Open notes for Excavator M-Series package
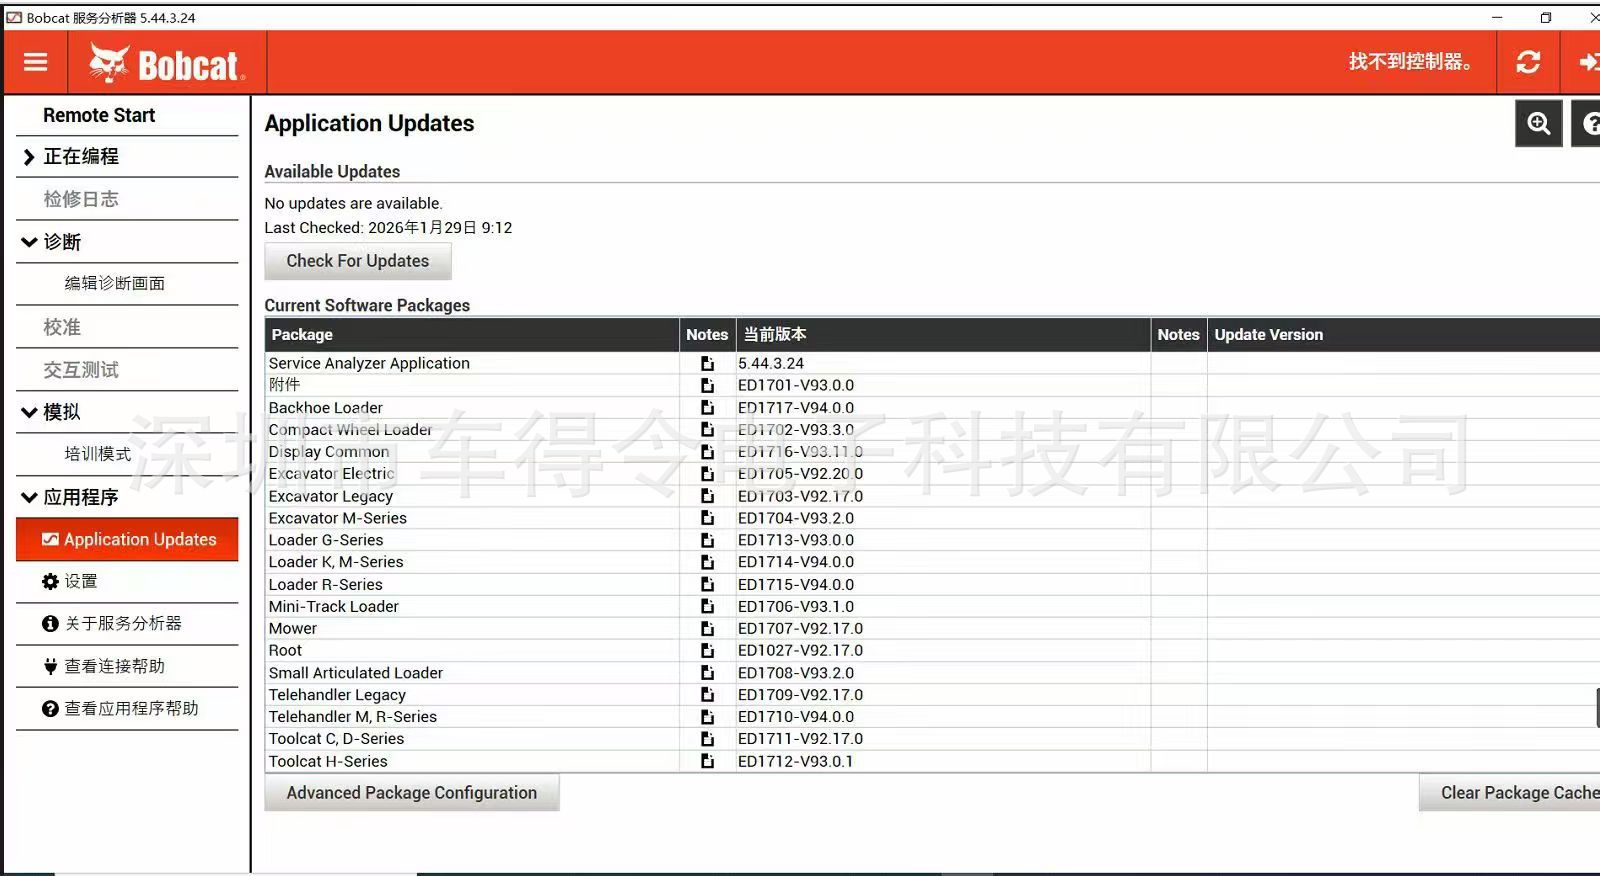This screenshot has height=876, width=1600. pyautogui.click(x=707, y=517)
